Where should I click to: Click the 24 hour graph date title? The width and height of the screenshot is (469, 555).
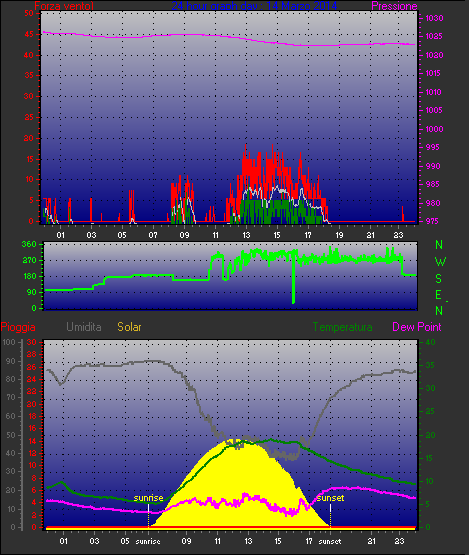254,6
